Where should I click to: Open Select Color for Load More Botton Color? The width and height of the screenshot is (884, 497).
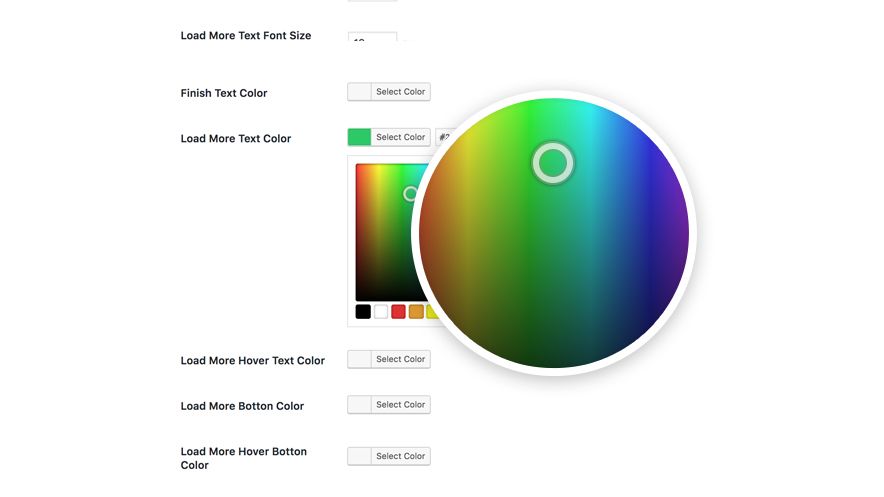coord(401,405)
